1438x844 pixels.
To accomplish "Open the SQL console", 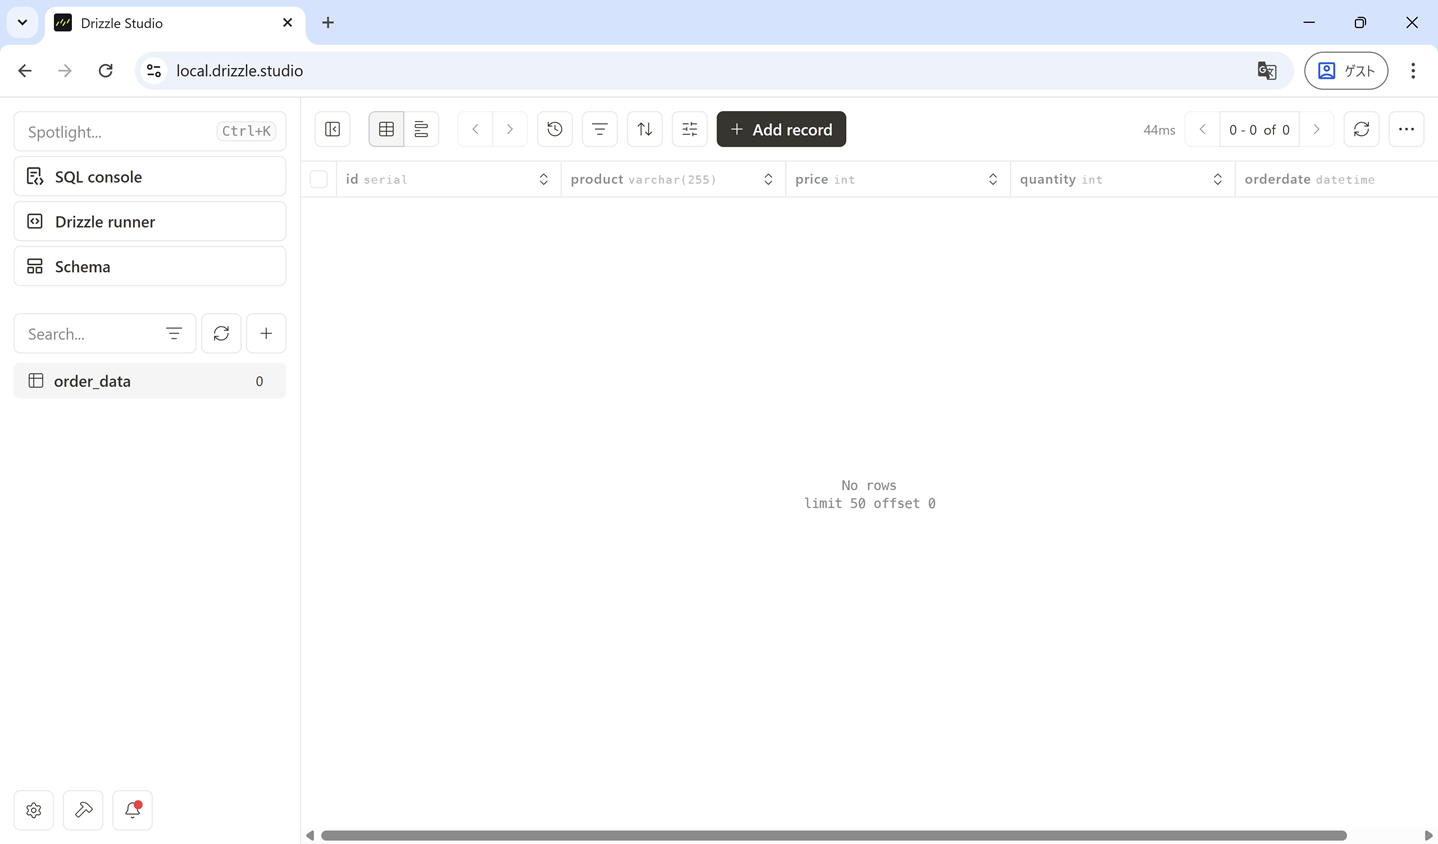I will 150,177.
